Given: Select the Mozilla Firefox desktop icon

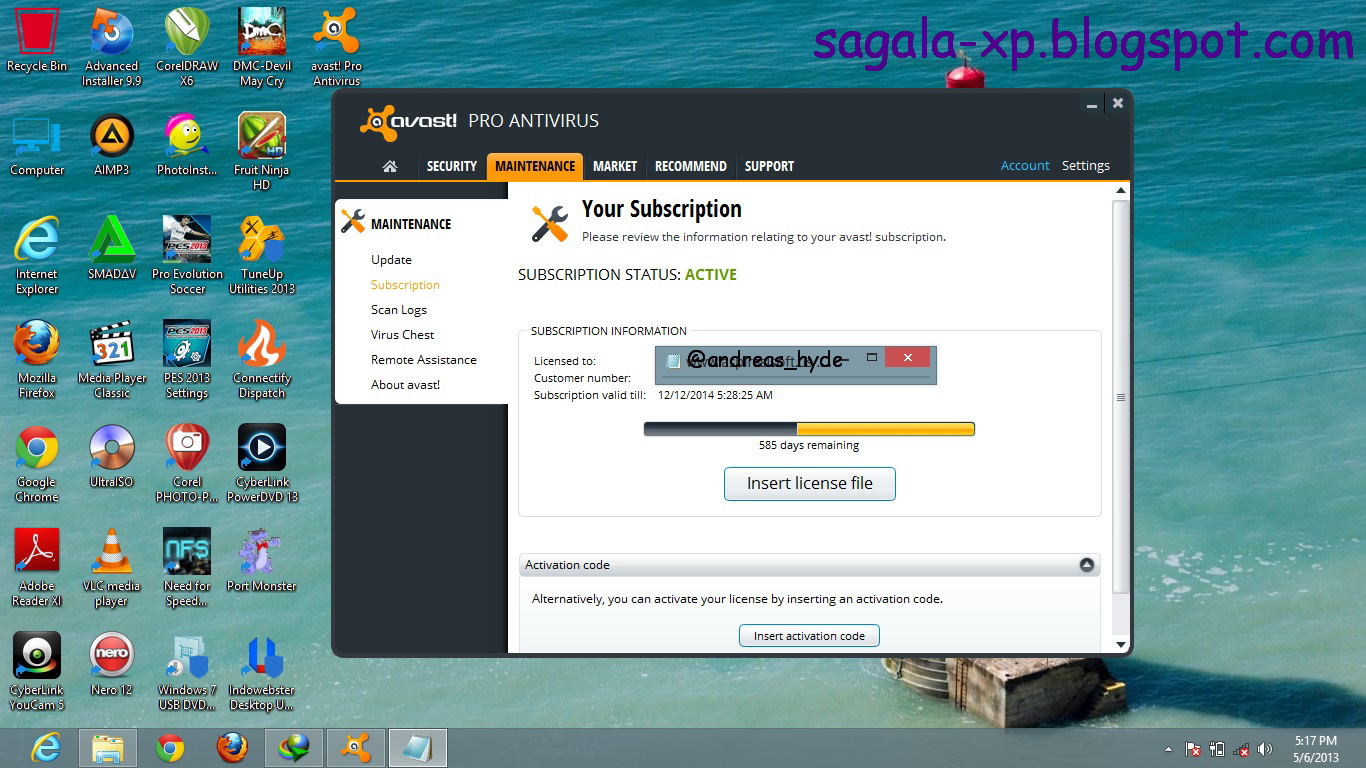Looking at the screenshot, I should (x=37, y=360).
